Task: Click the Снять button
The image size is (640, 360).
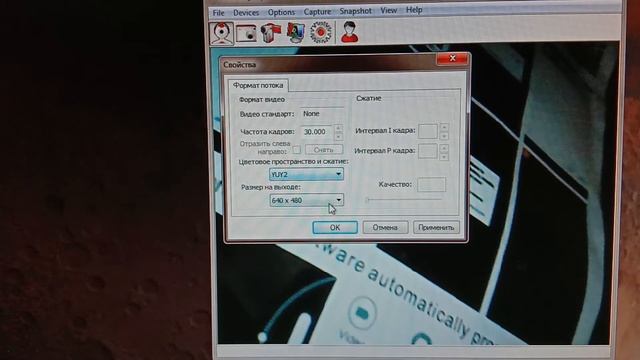Action: pos(324,149)
